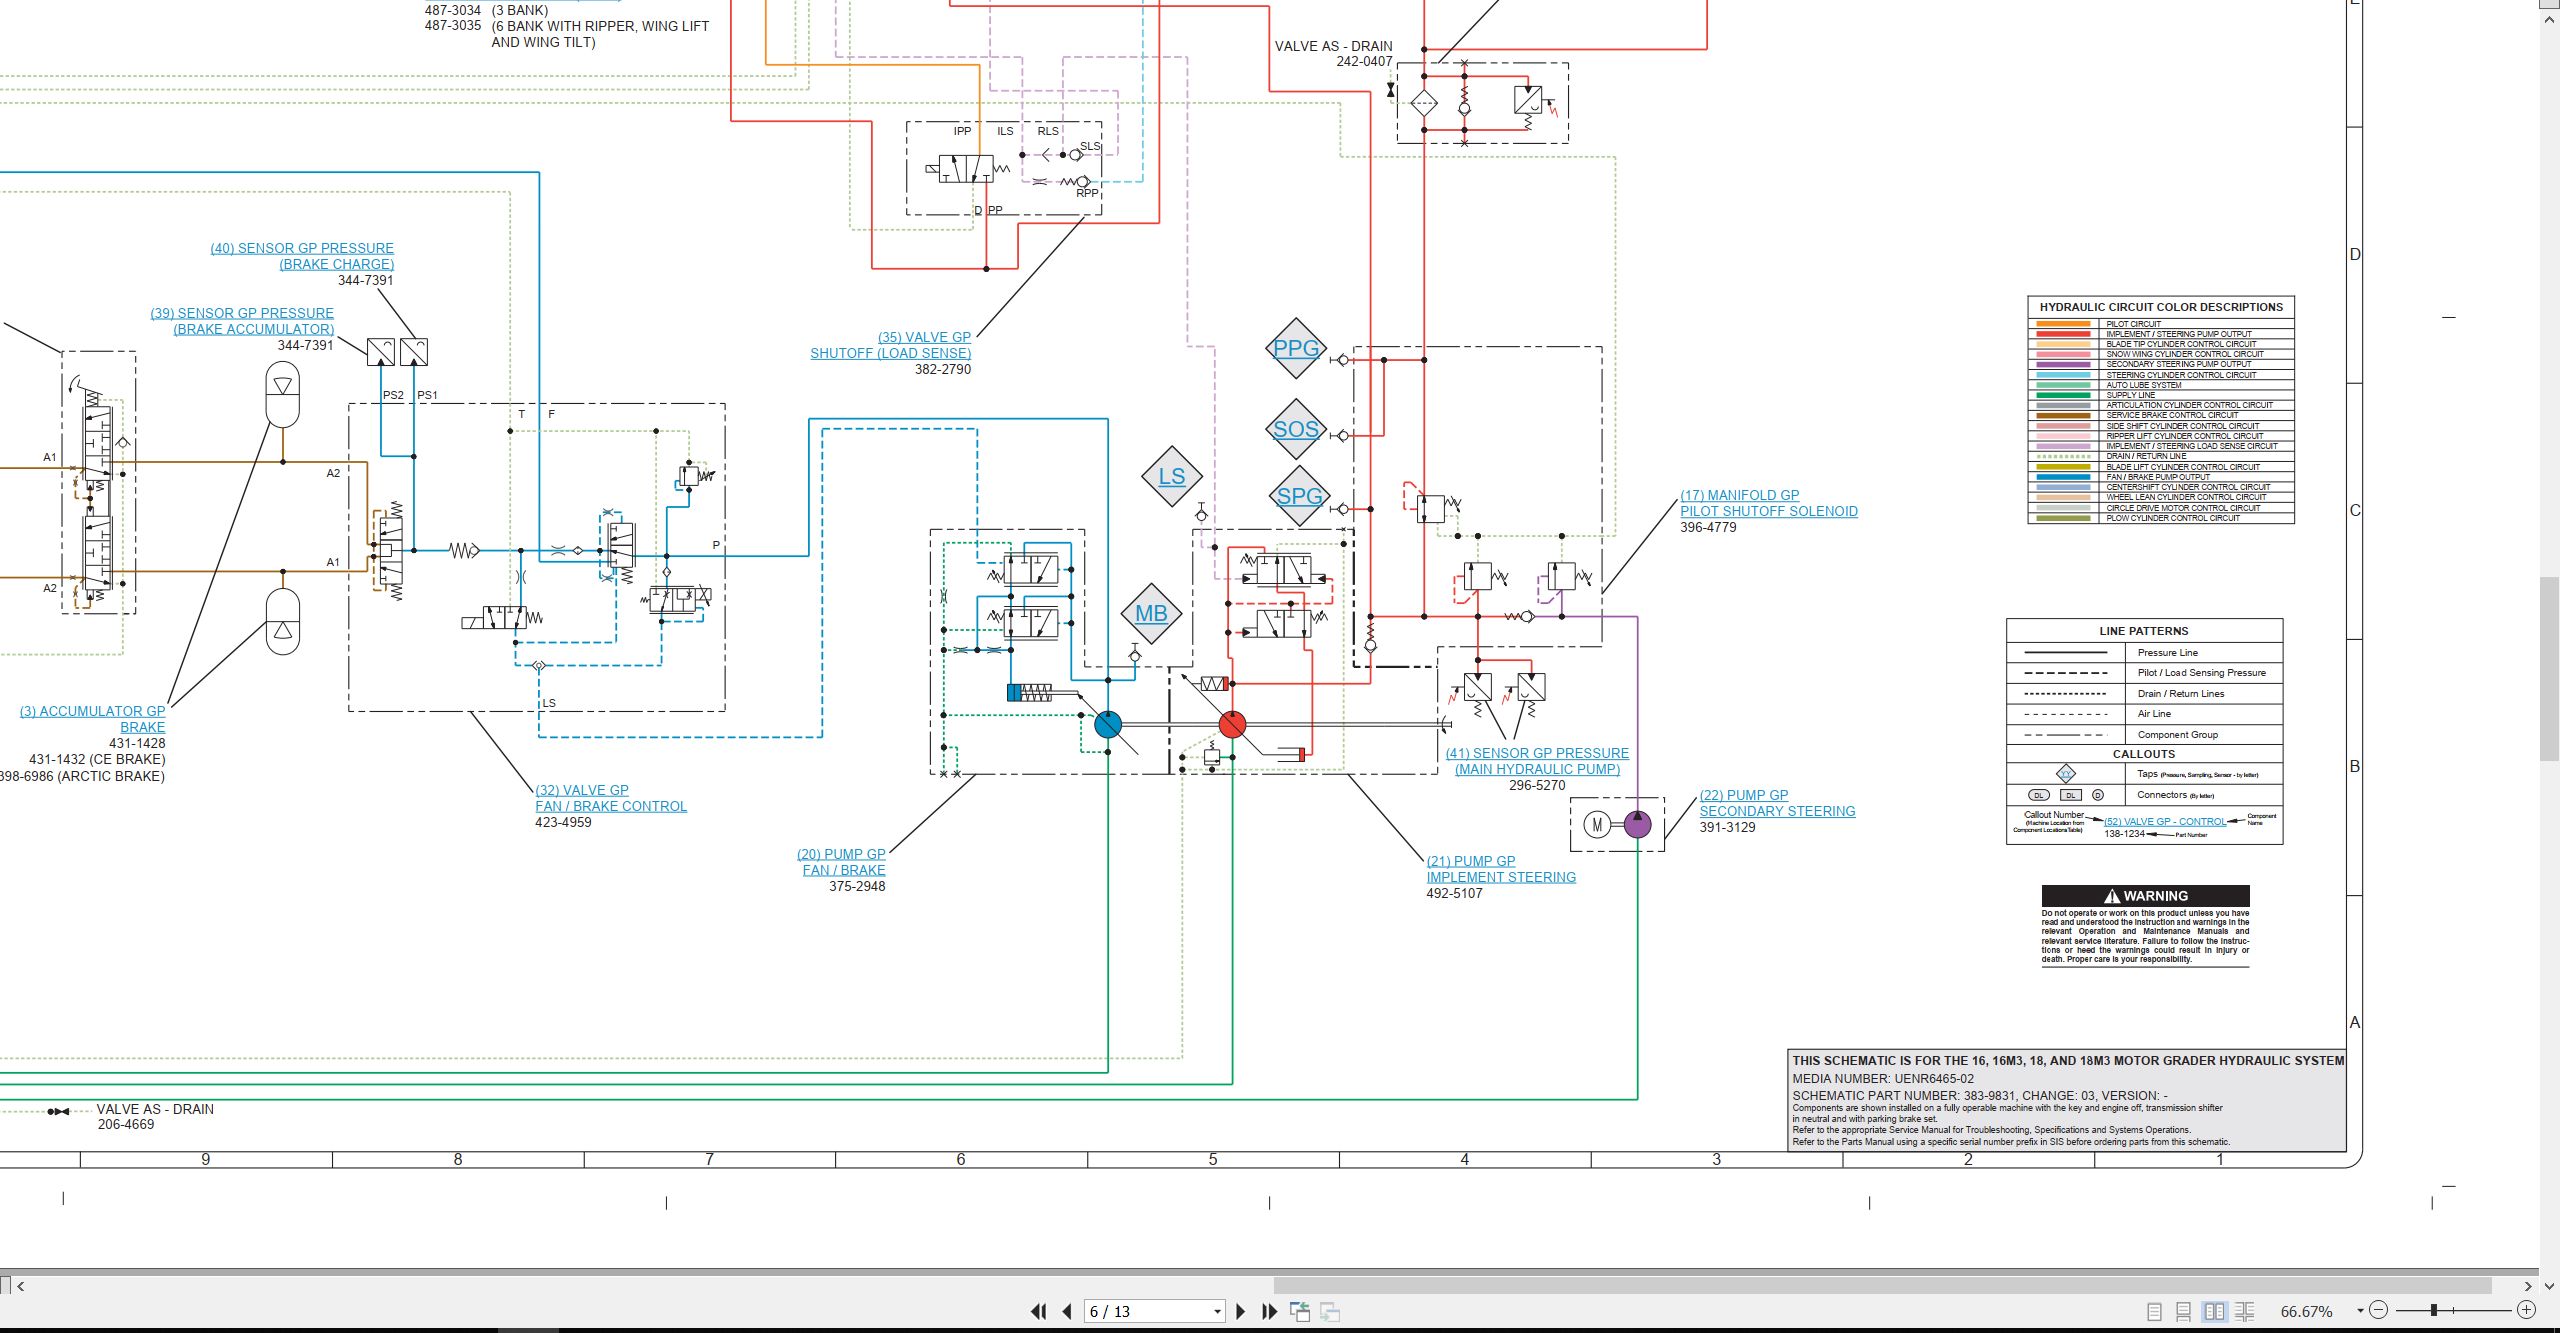Screen dimensions: 2560x1333
Task: Click the horizontal scrollbar right arrow
Action: pos(2528,1286)
